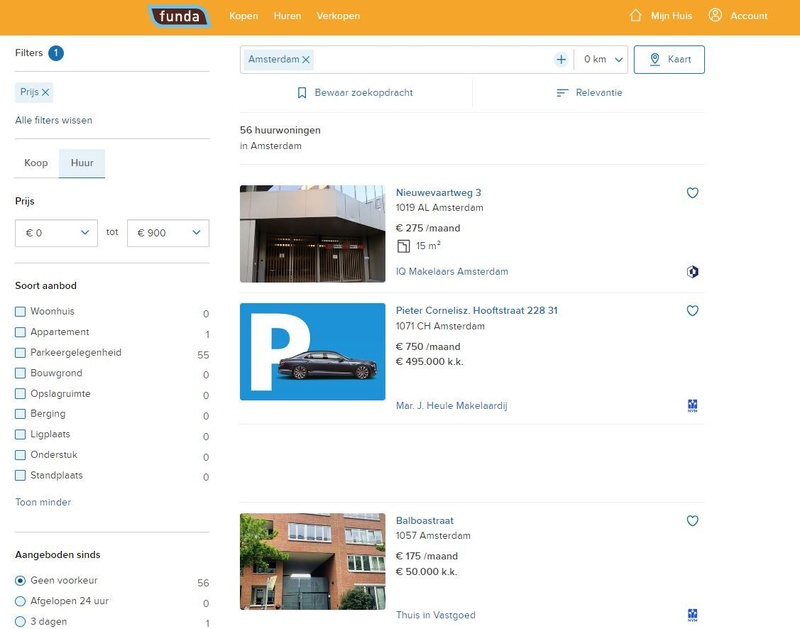Open the Balboastraat brick building thumbnail

[313, 561]
